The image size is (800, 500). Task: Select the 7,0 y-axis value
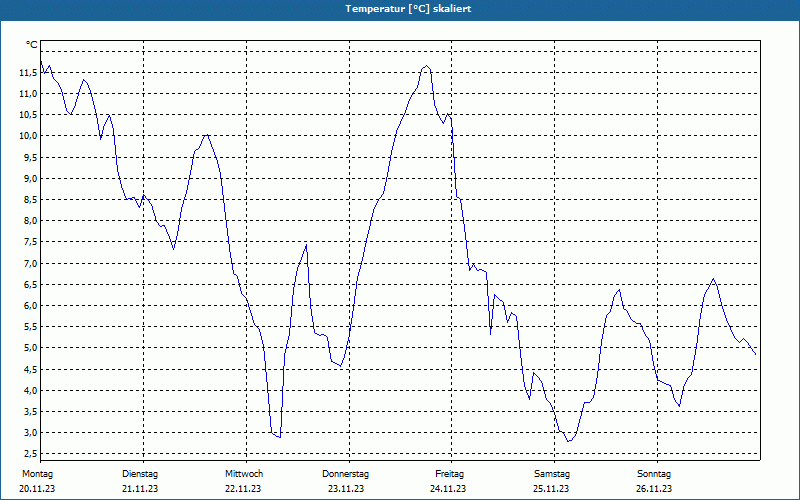pos(30,264)
